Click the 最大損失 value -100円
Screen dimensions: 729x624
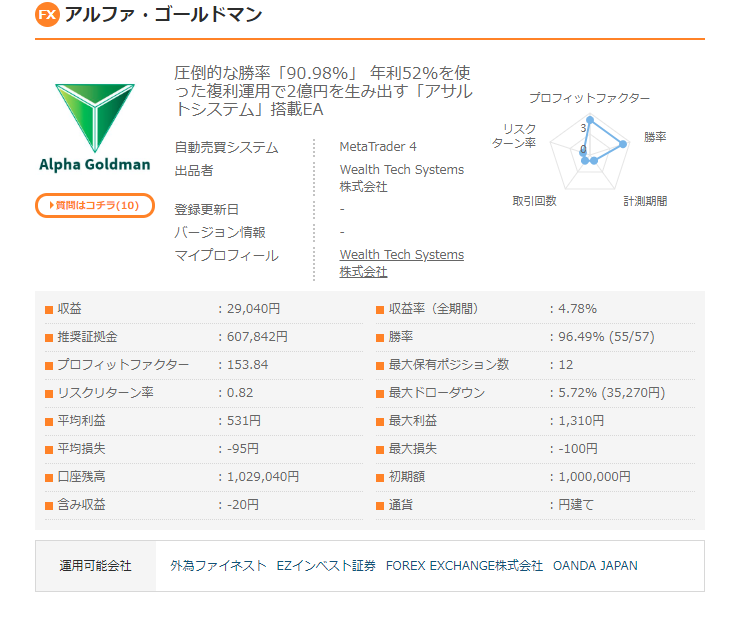click(x=578, y=449)
